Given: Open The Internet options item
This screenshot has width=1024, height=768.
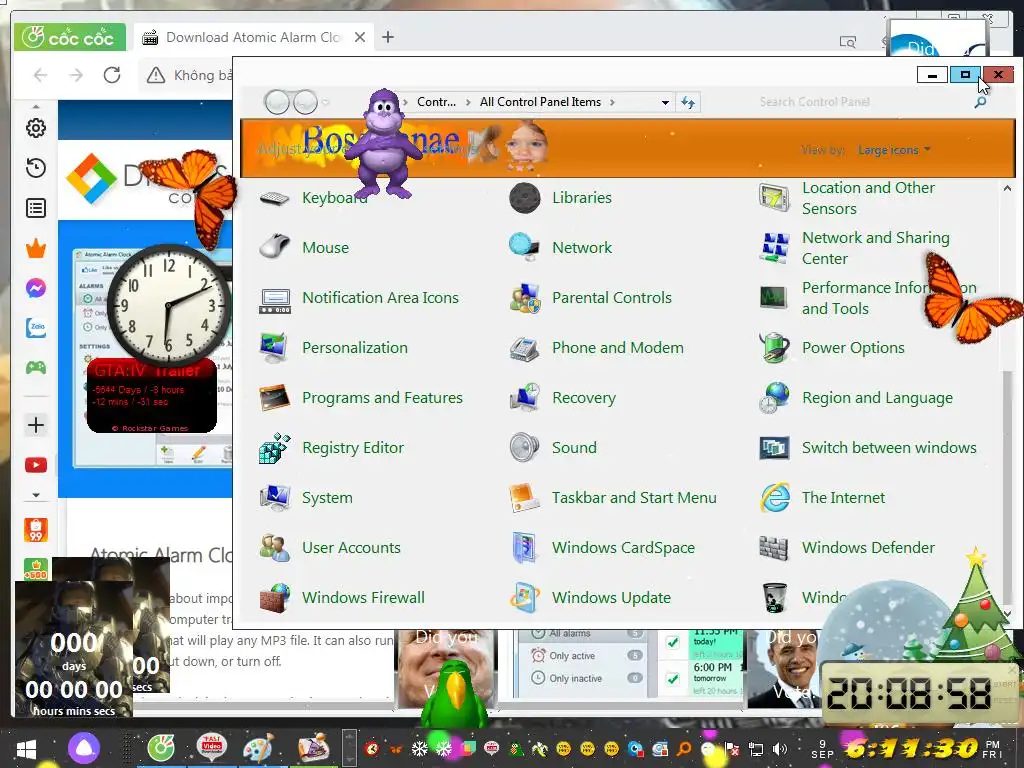Looking at the screenshot, I should pyautogui.click(x=822, y=498).
